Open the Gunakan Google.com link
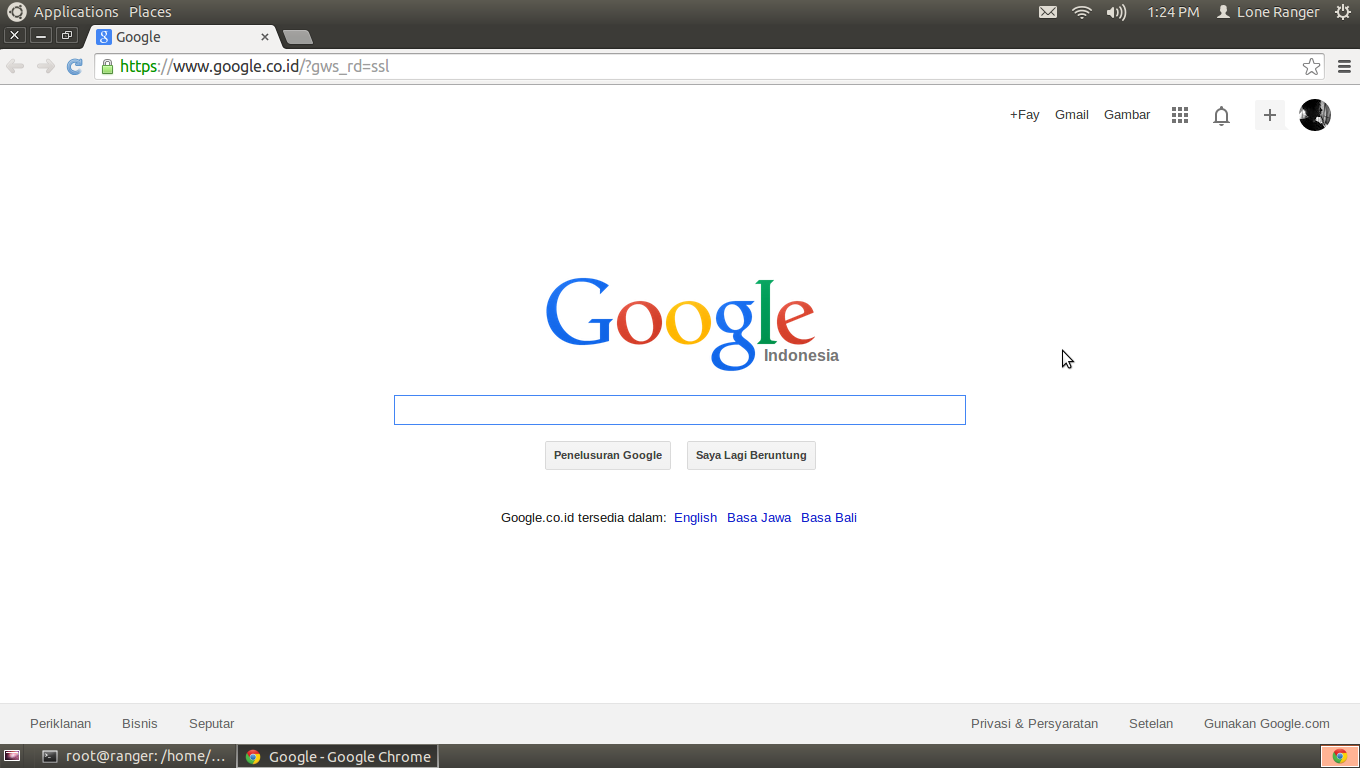The width and height of the screenshot is (1360, 768). coord(1267,724)
